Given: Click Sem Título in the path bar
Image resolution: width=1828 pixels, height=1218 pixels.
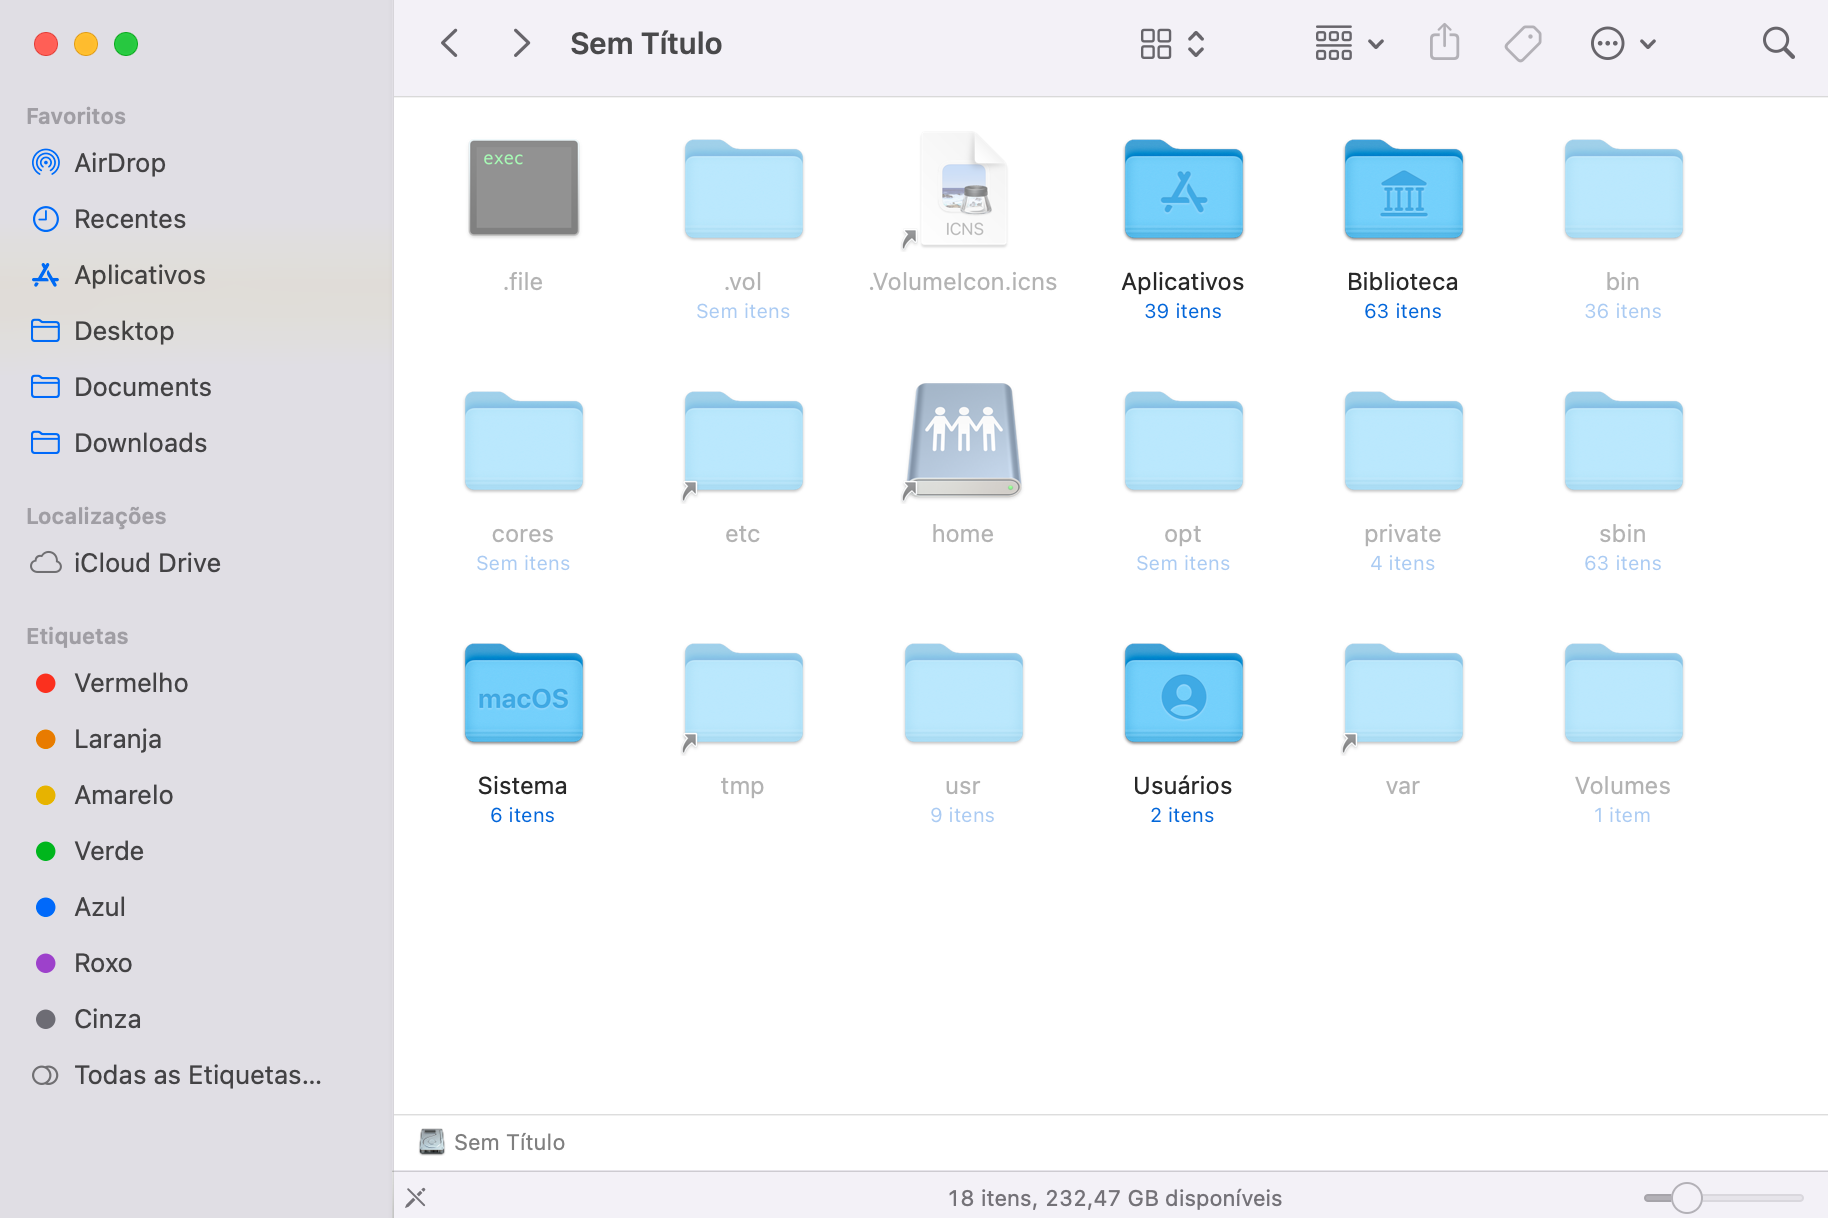Looking at the screenshot, I should point(508,1142).
